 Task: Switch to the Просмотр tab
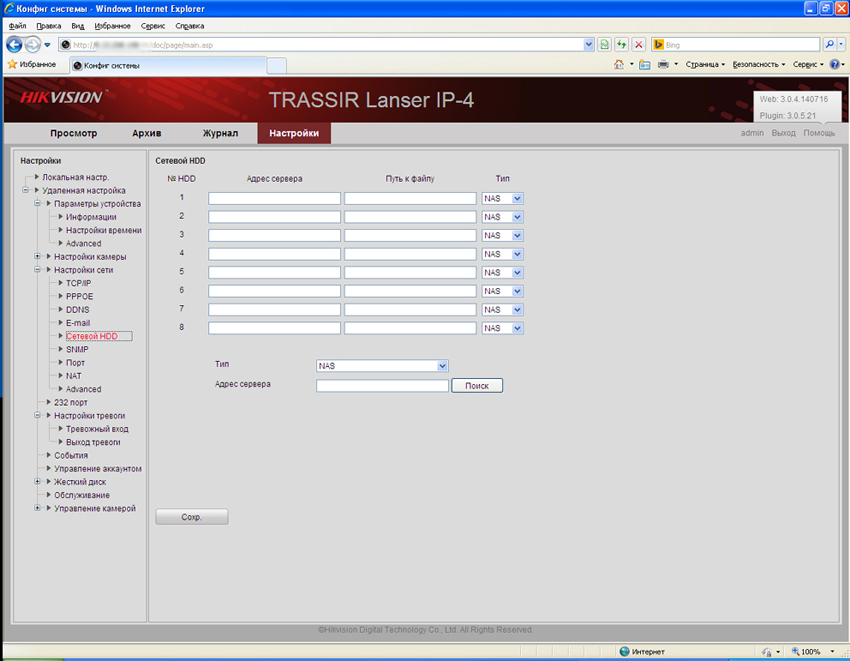(74, 133)
